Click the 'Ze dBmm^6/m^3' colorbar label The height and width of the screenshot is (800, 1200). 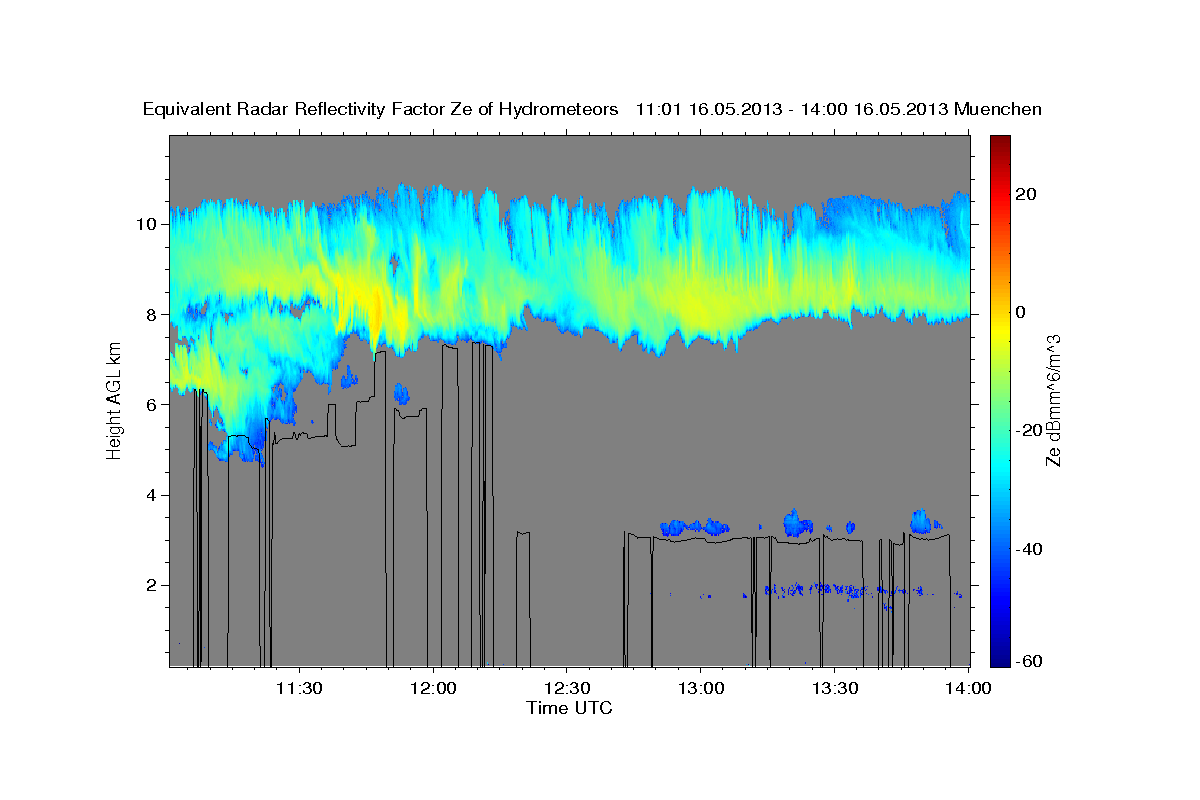pyautogui.click(x=1052, y=400)
